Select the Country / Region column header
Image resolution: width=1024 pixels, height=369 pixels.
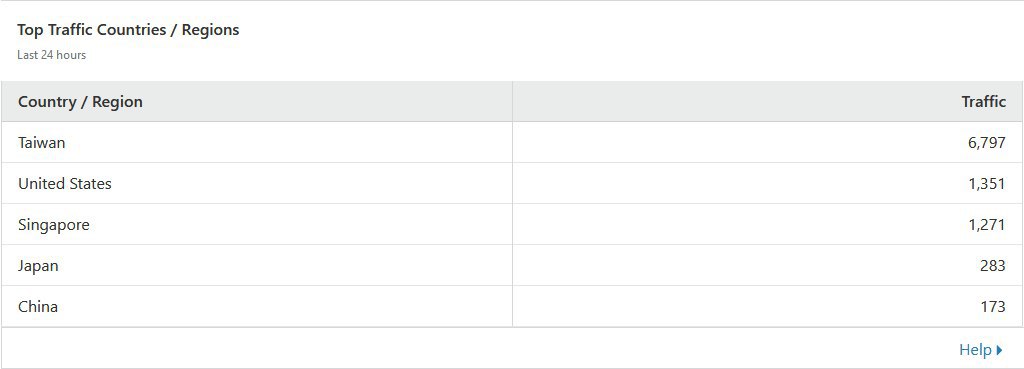coord(257,102)
